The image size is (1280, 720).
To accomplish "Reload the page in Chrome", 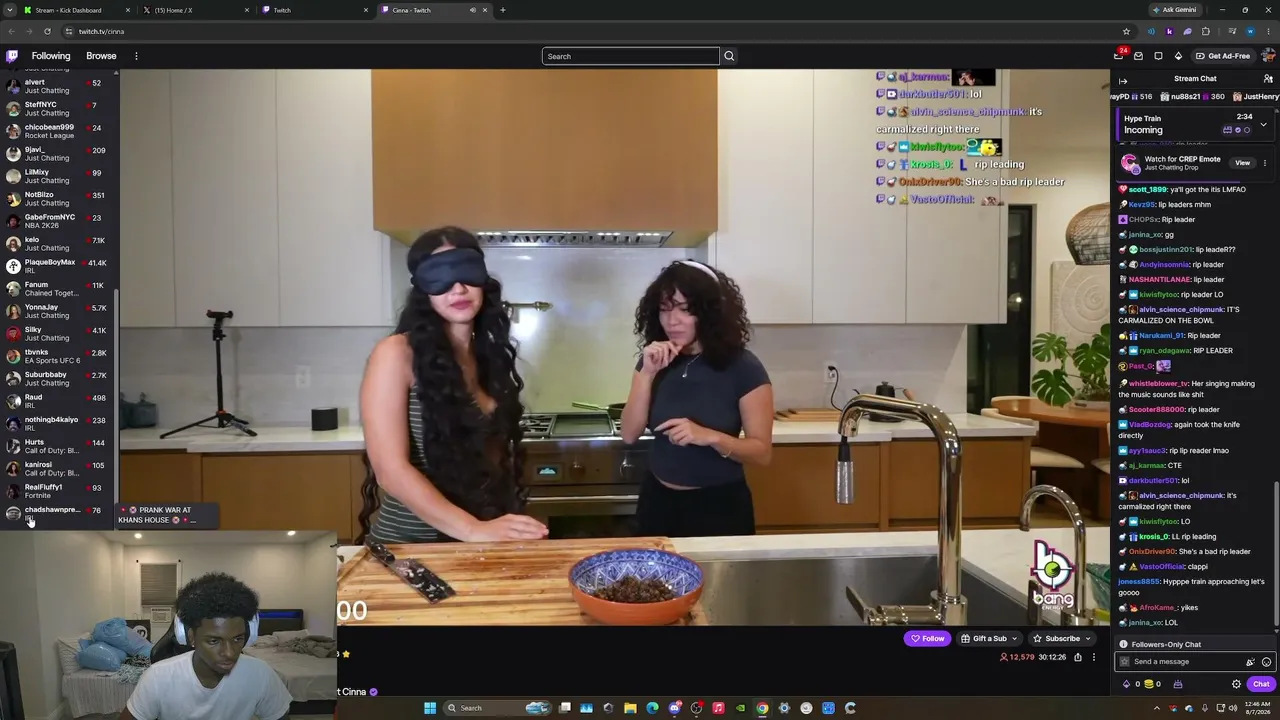I will [x=47, y=31].
